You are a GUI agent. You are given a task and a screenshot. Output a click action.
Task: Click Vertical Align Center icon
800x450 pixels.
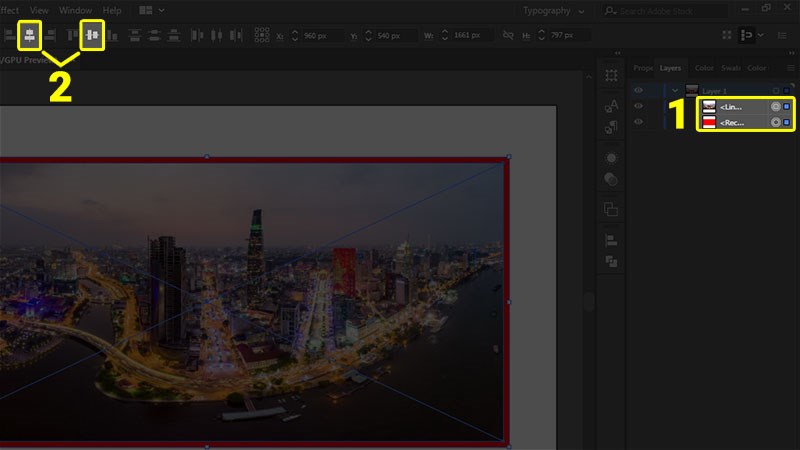(x=92, y=35)
